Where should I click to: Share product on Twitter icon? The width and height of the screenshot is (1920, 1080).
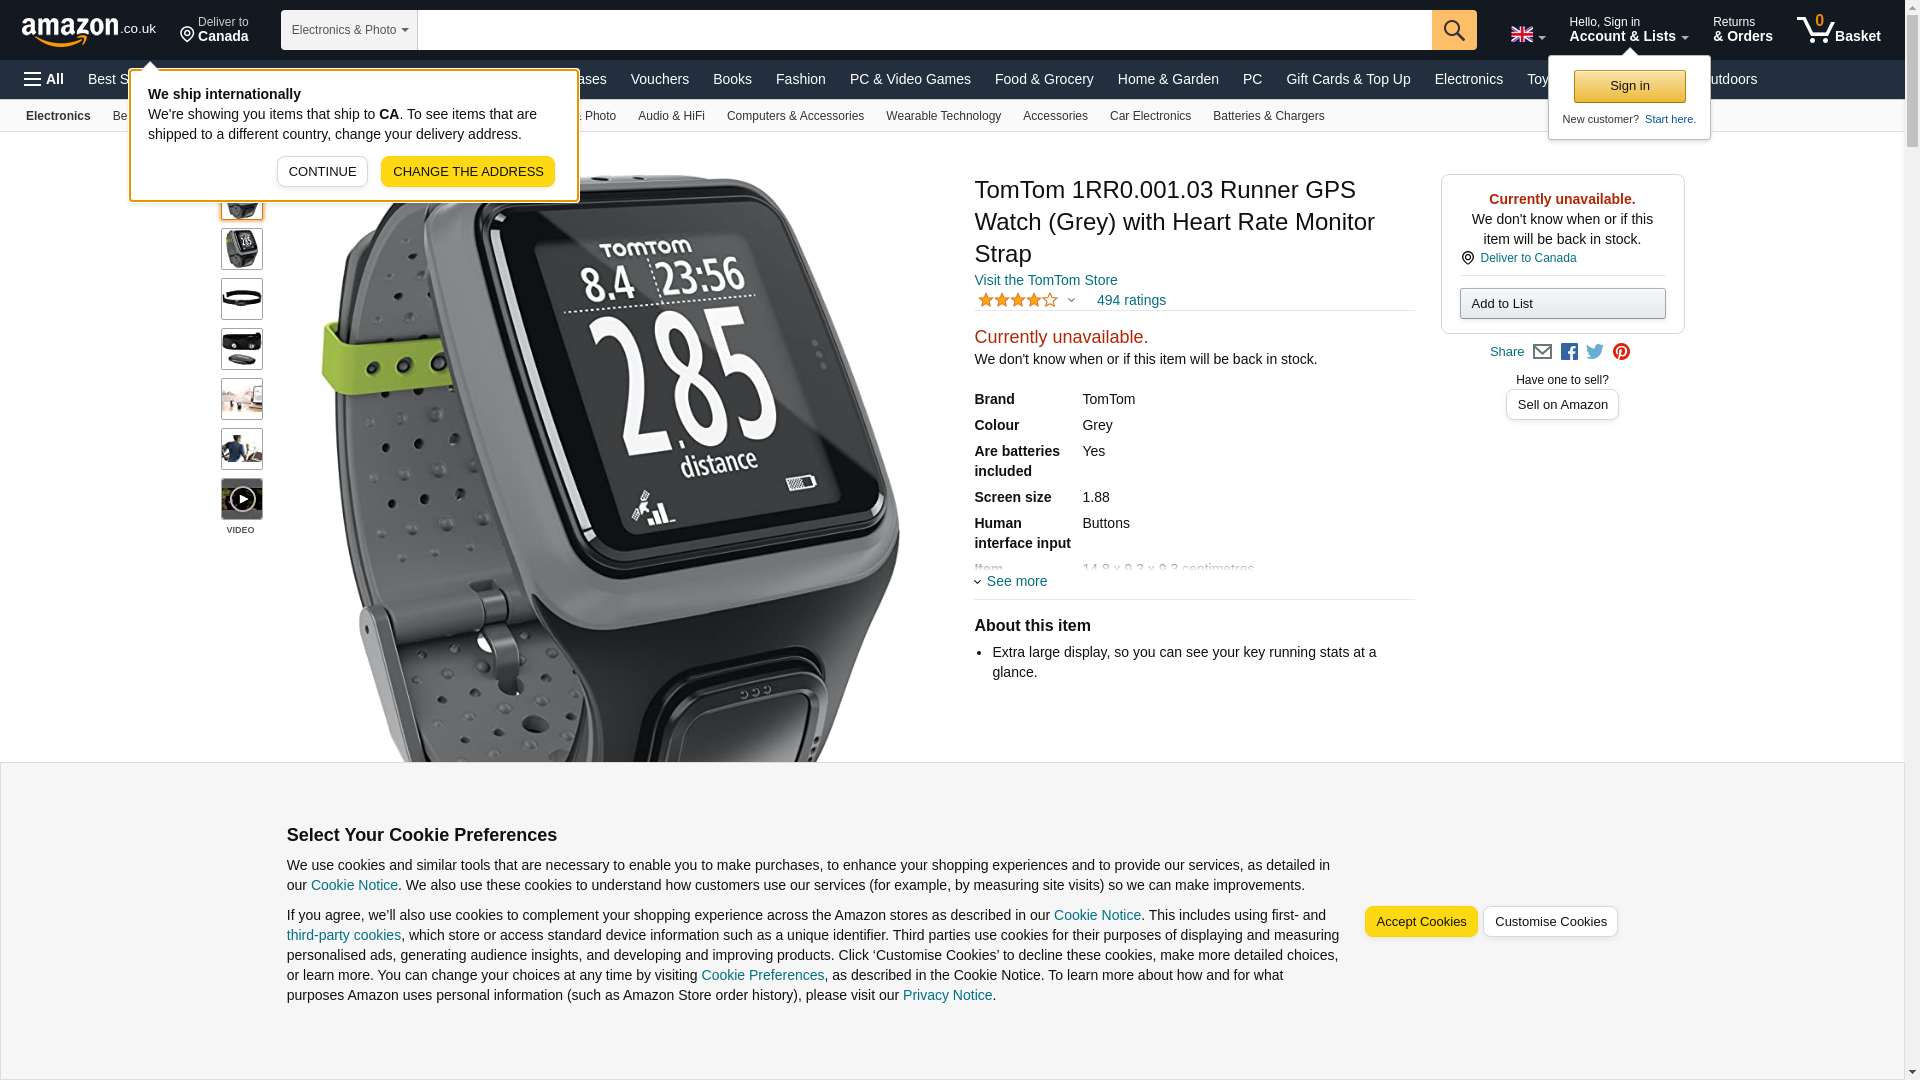1595,352
